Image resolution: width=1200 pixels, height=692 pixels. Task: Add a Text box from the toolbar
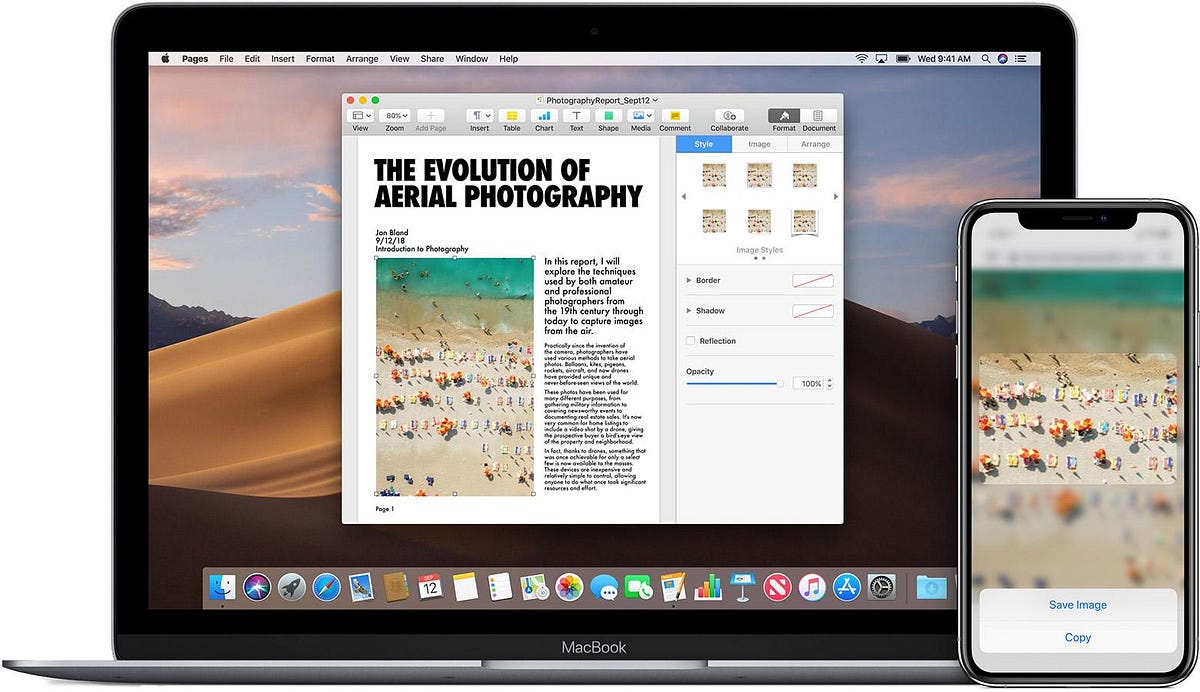coord(576,115)
